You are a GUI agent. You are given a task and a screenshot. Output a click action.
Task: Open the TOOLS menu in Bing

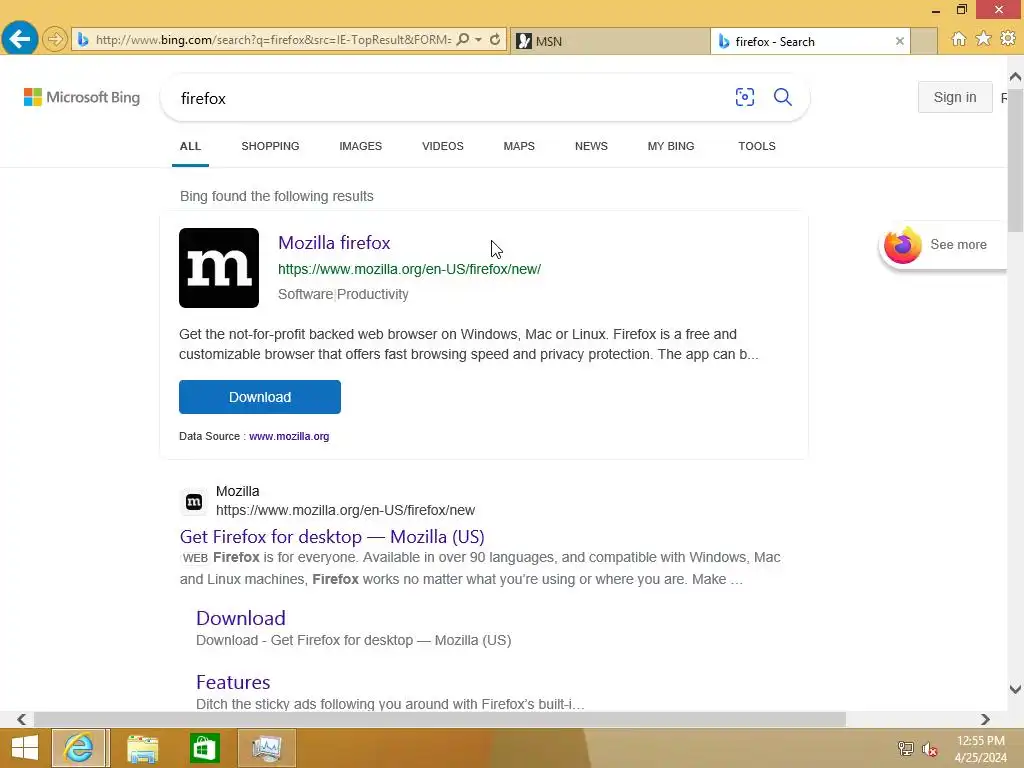point(757,146)
